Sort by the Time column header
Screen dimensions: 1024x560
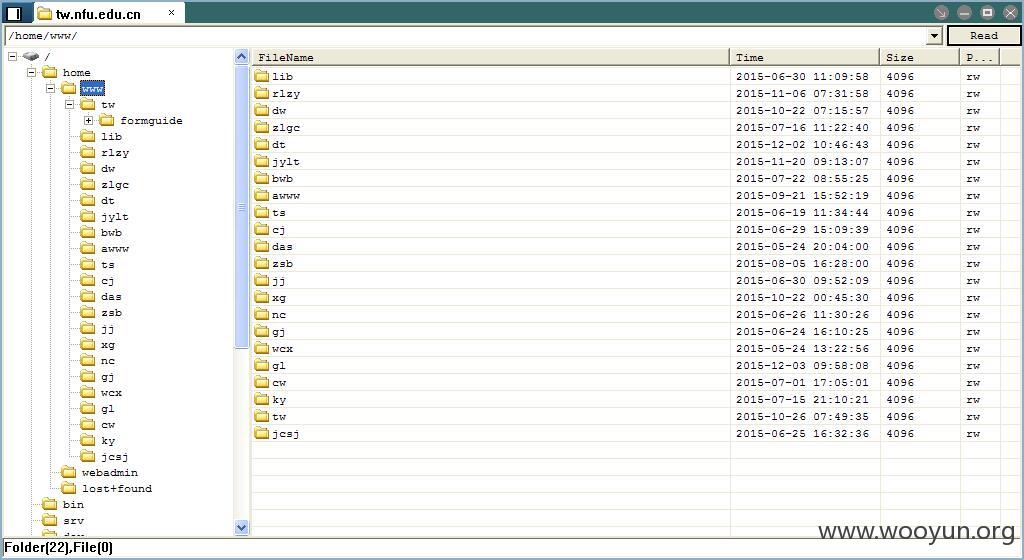(805, 57)
